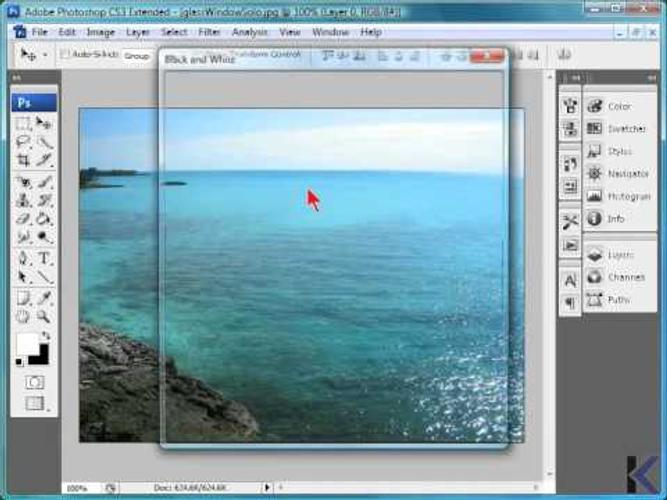Open the View menu
The height and width of the screenshot is (500, 667).
[290, 32]
